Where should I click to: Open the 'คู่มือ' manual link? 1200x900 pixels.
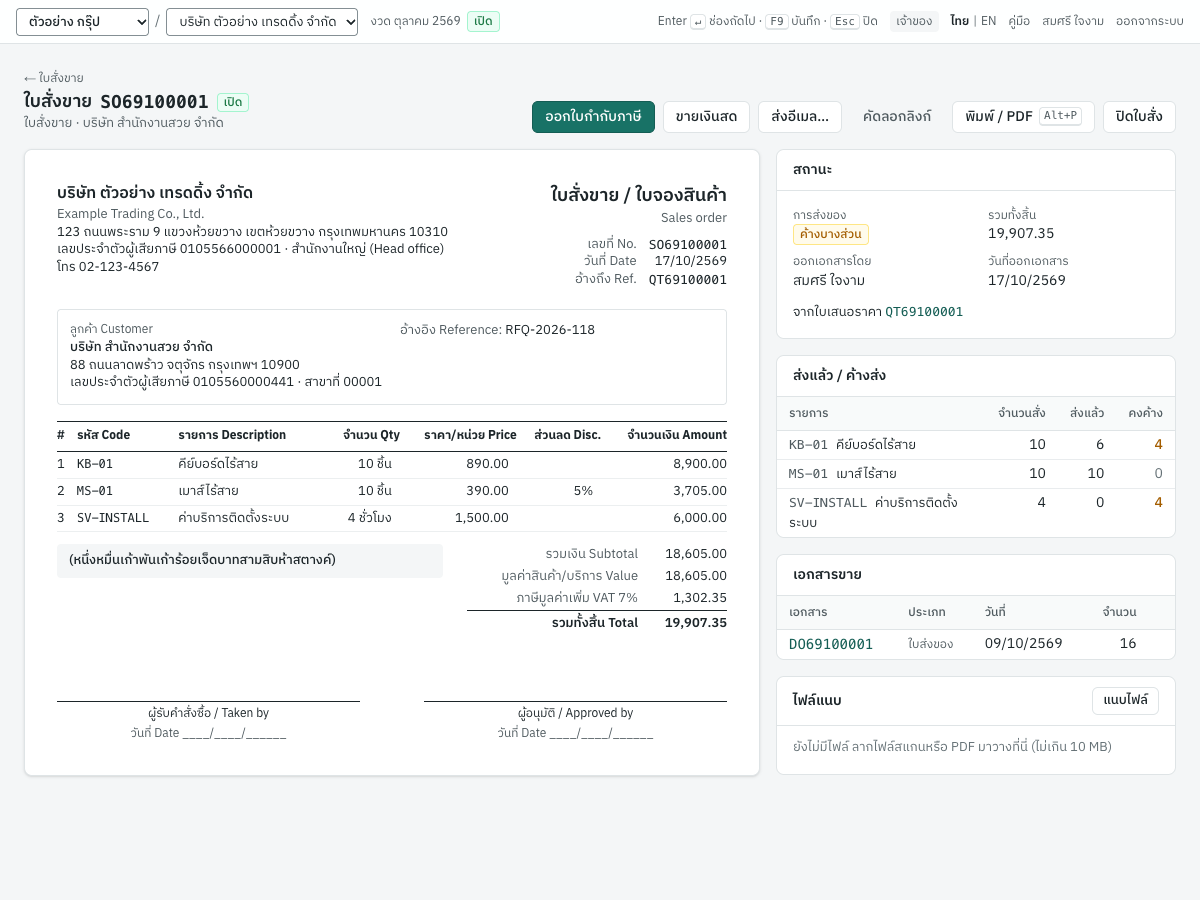pos(1019,21)
